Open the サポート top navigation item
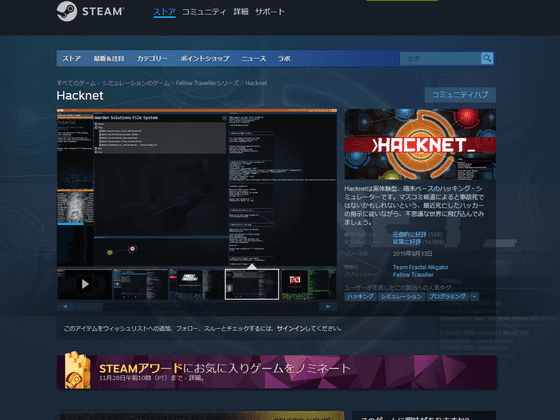 (270, 12)
